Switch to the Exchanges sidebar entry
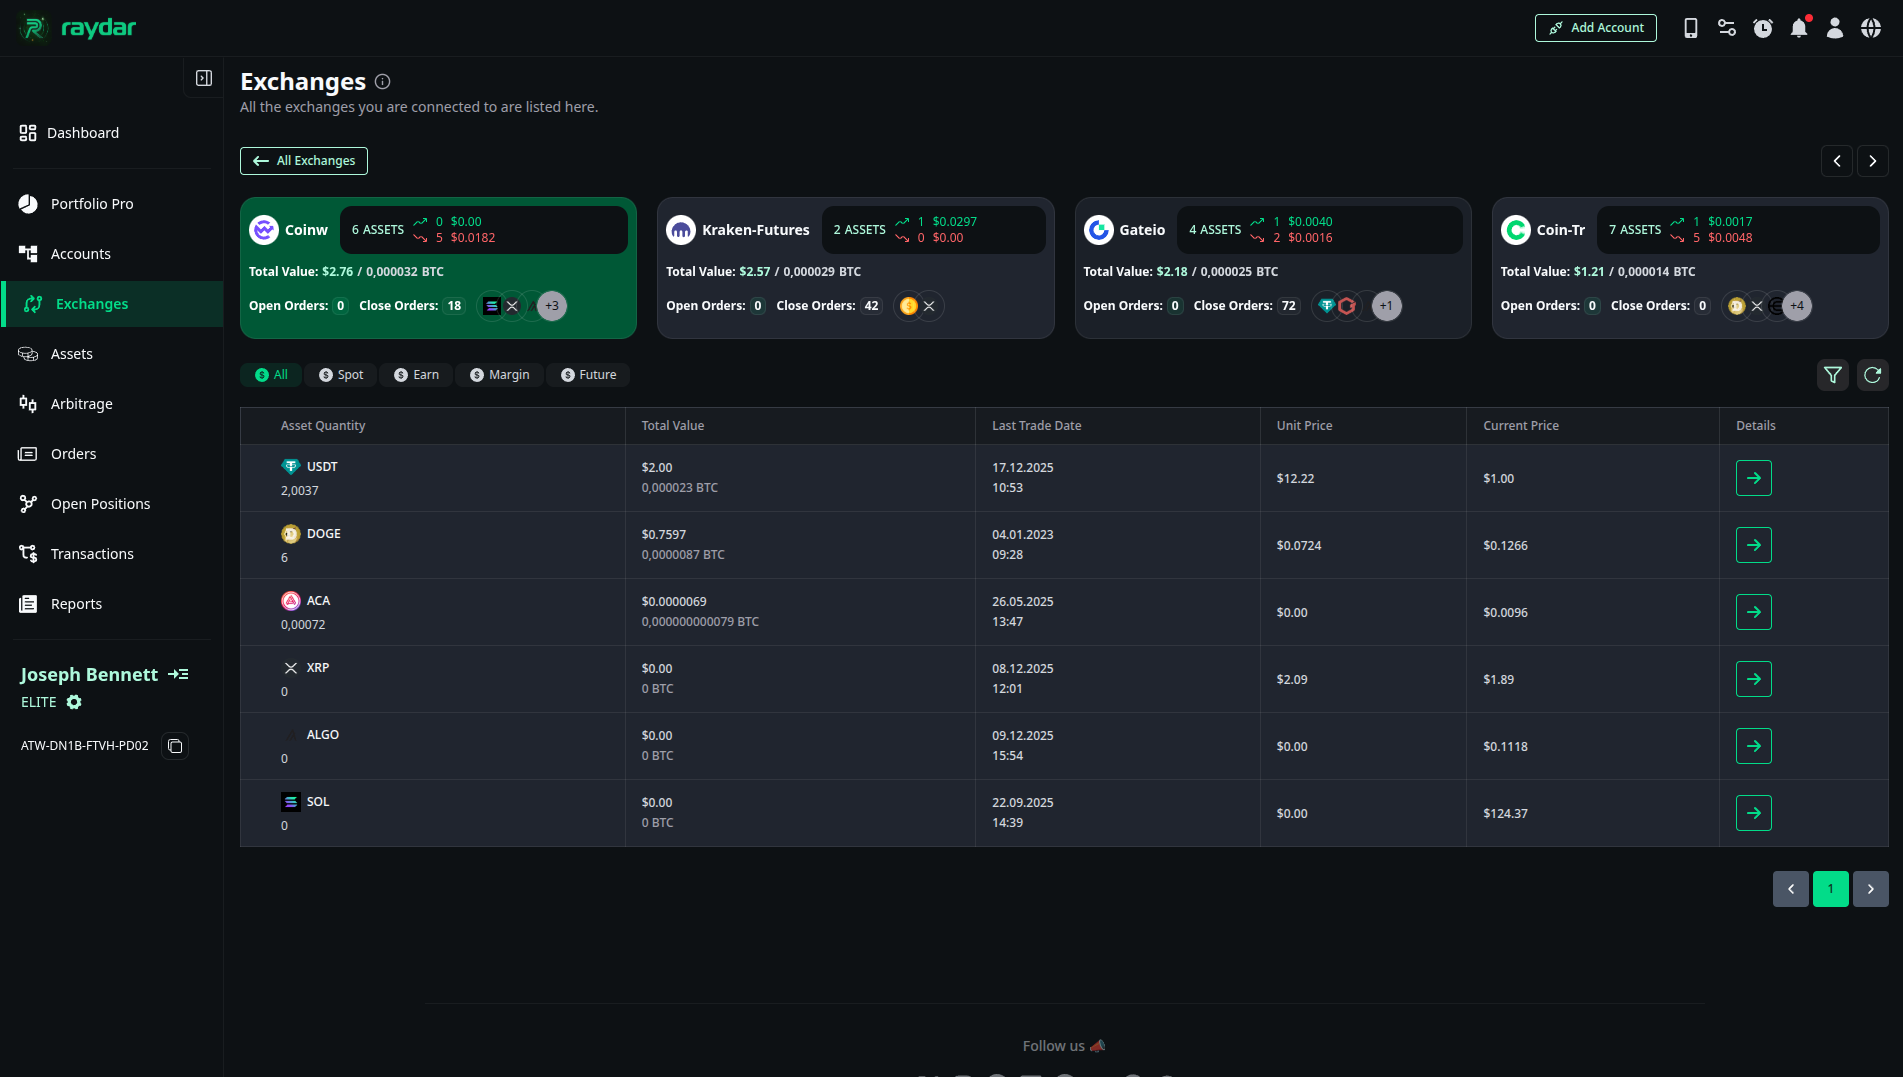 coord(91,303)
